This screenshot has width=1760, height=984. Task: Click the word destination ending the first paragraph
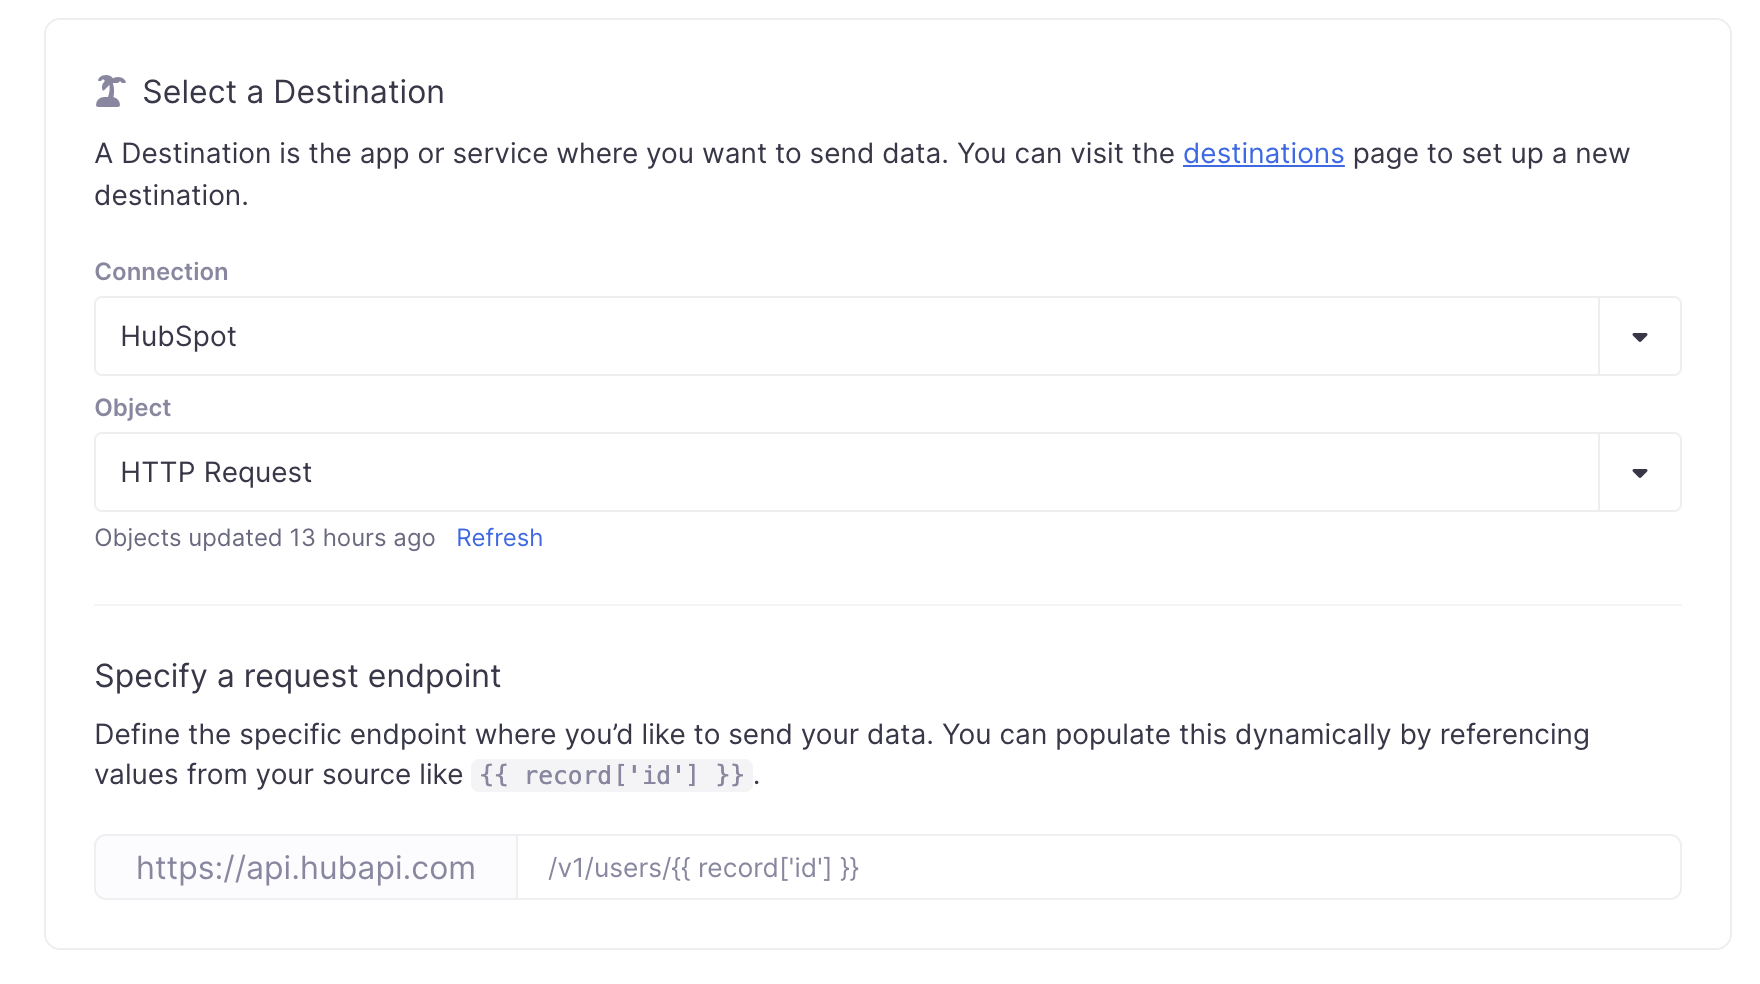[170, 196]
